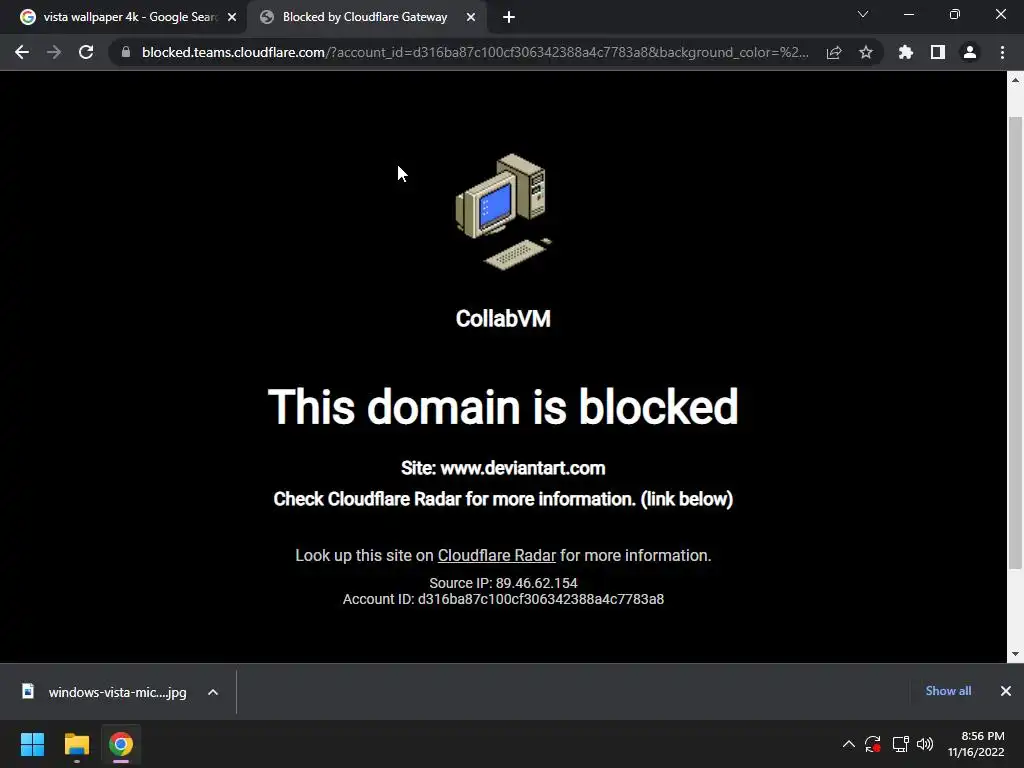The width and height of the screenshot is (1024, 768).
Task: Open the Extensions puzzle icon
Action: pyautogui.click(x=906, y=52)
